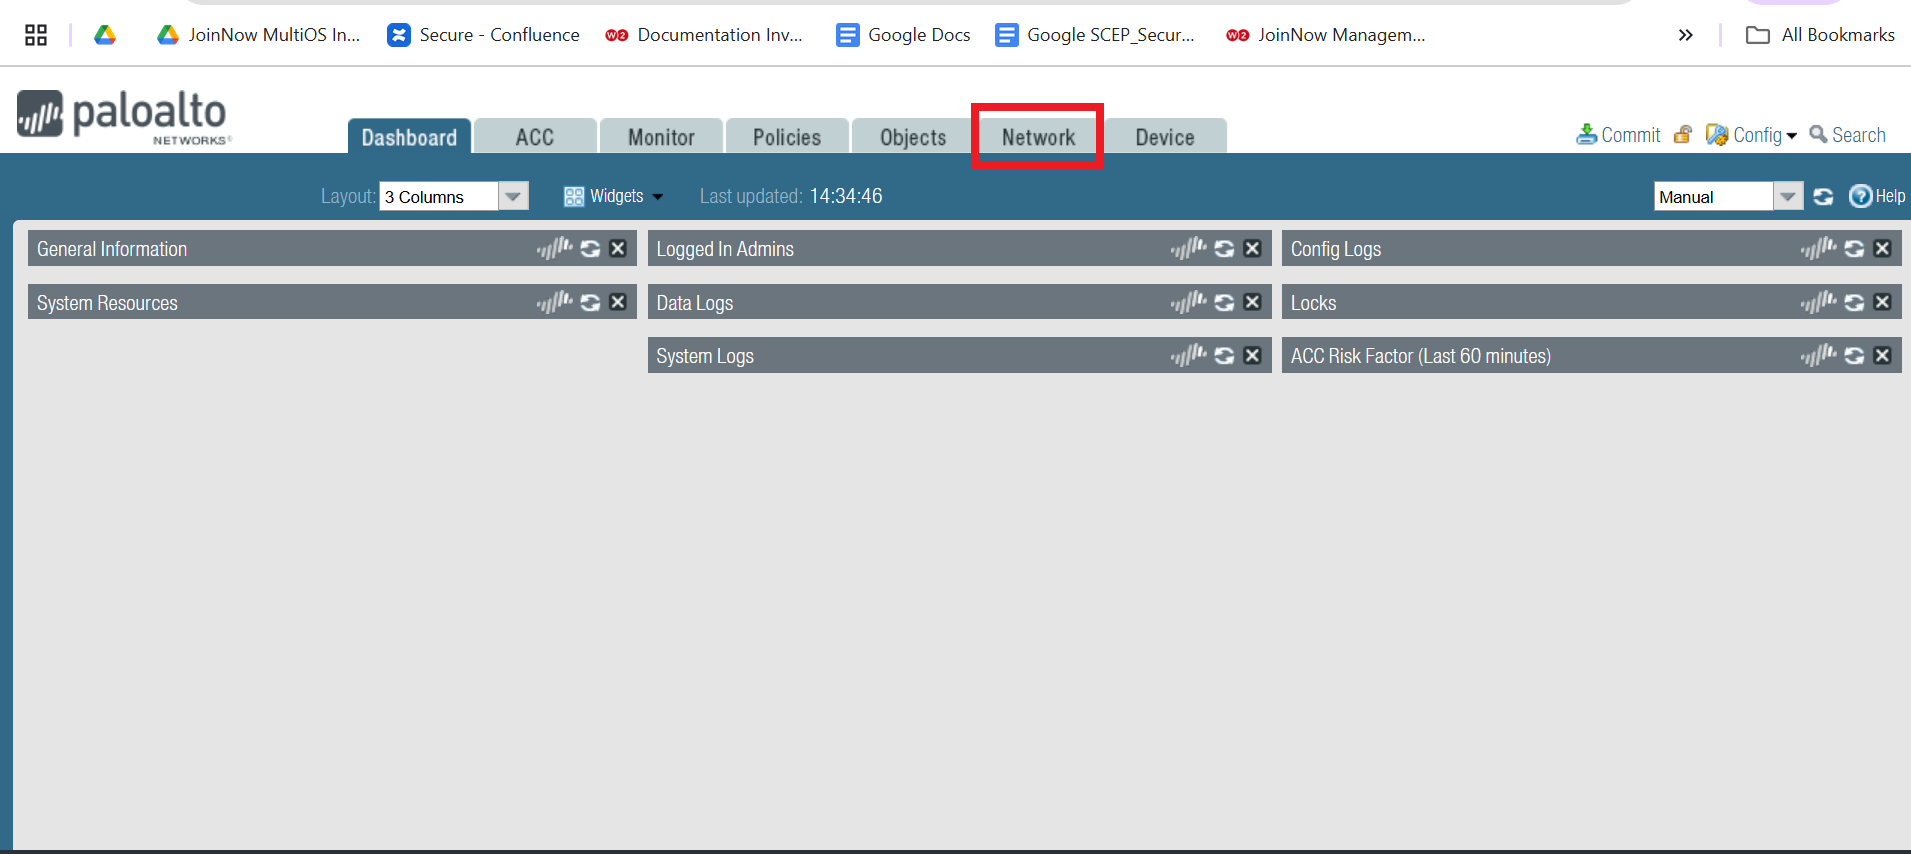Open the Widgets dropdown menu
The height and width of the screenshot is (854, 1911).
[613, 197]
